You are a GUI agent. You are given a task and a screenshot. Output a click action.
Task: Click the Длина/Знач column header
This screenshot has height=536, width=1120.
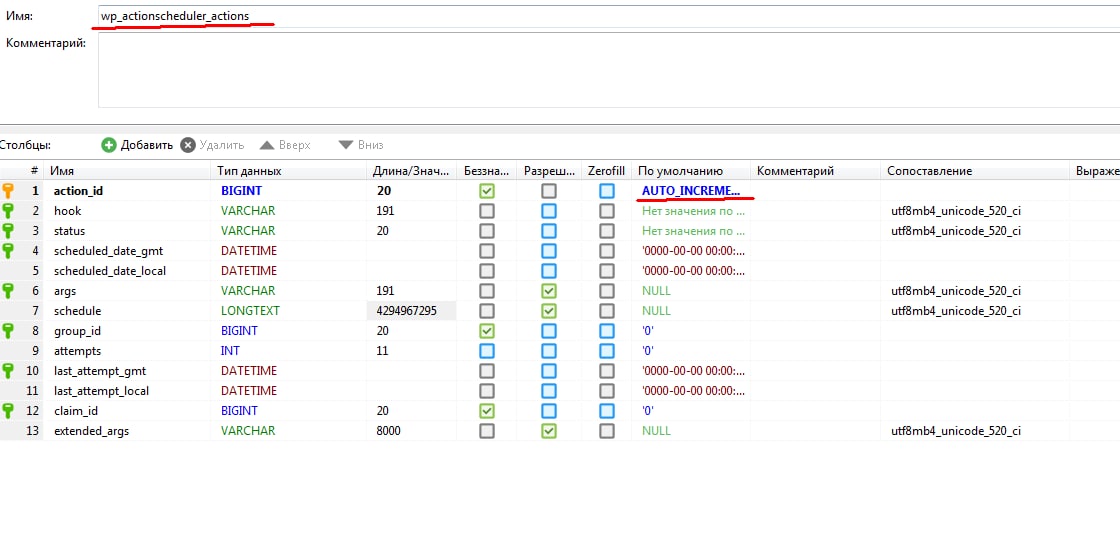pyautogui.click(x=412, y=171)
